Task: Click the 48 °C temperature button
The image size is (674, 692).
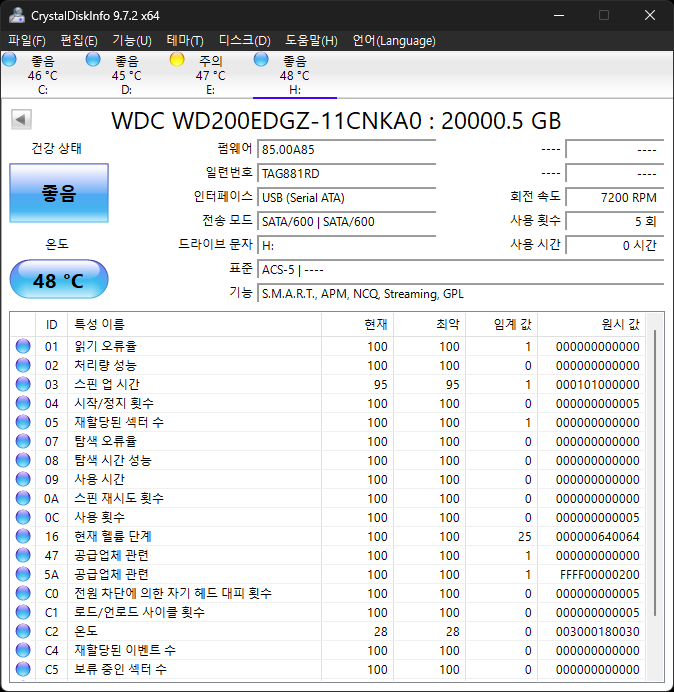Action: (59, 279)
